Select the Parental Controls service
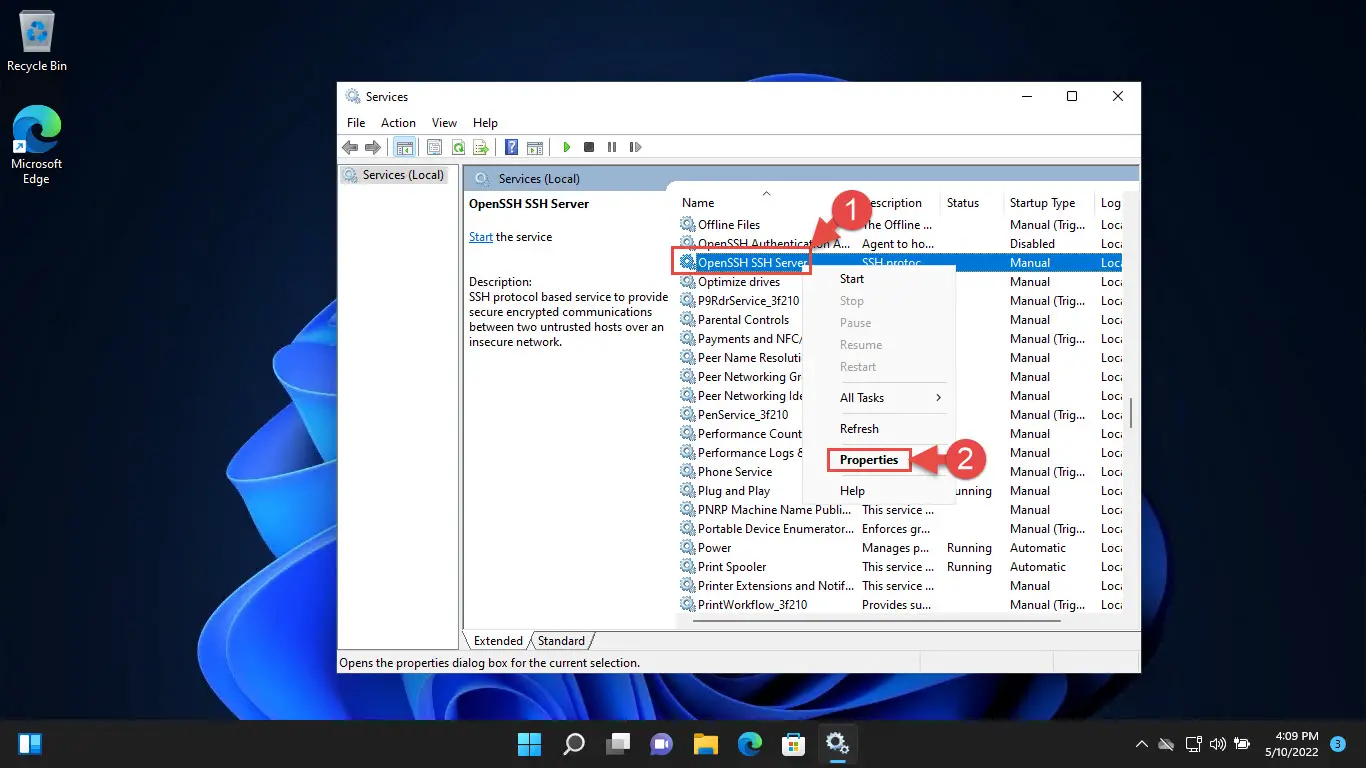The height and width of the screenshot is (768, 1366). click(x=743, y=320)
